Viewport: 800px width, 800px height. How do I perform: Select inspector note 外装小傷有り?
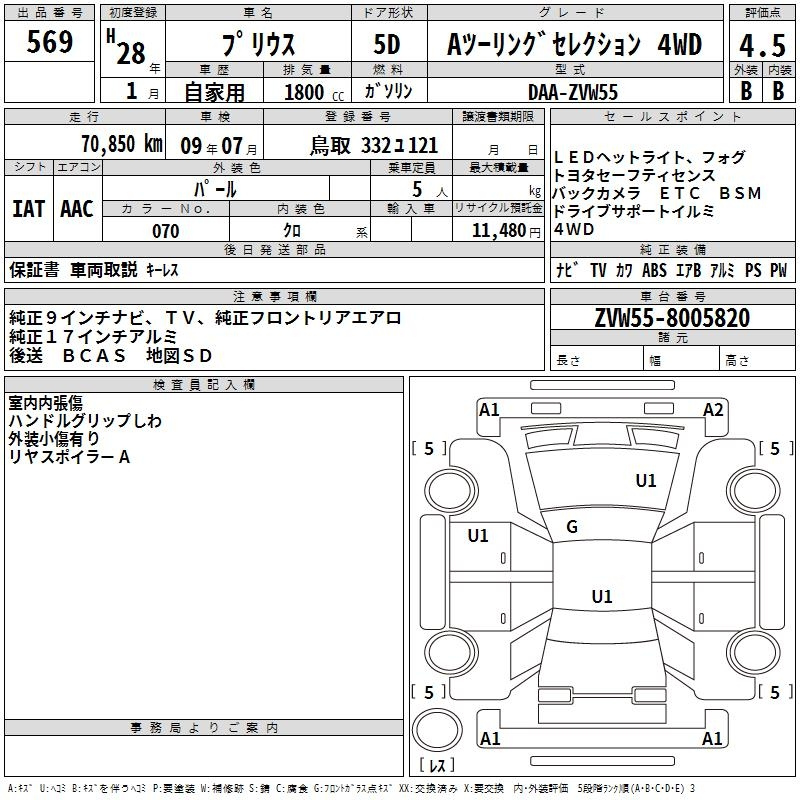coord(54,438)
